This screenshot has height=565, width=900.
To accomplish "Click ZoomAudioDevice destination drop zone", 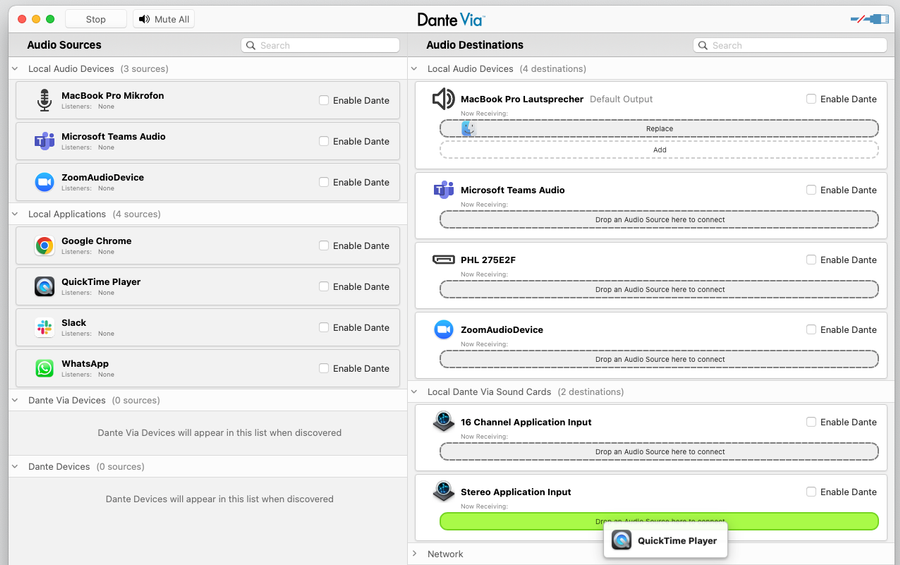I will click(659, 359).
